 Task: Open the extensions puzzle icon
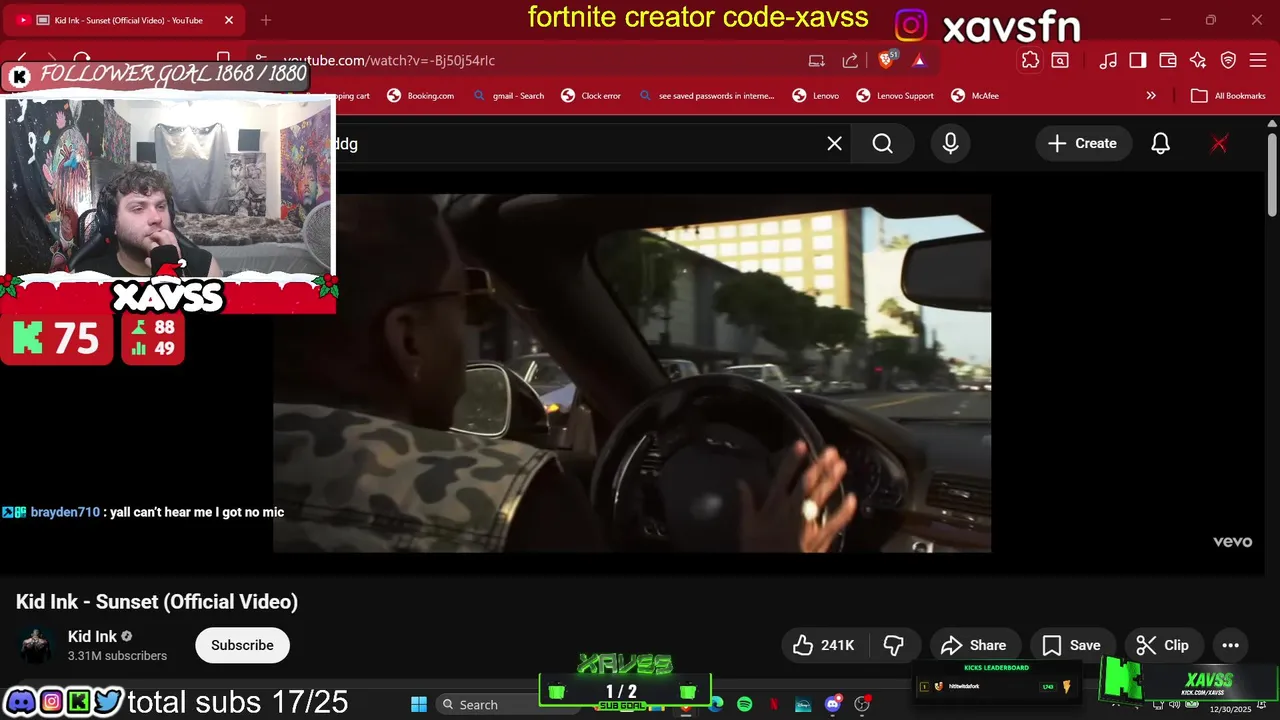pyautogui.click(x=1030, y=60)
